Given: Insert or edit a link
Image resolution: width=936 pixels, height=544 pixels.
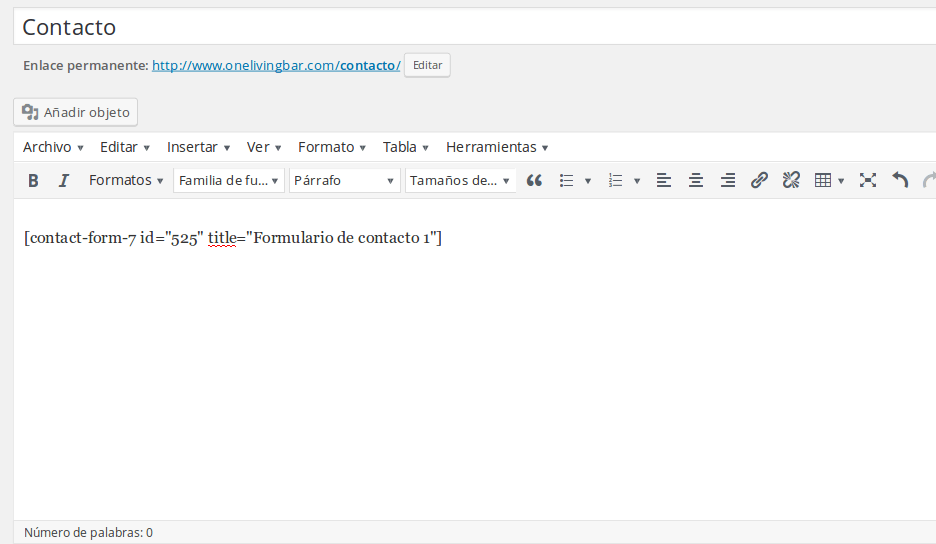Looking at the screenshot, I should (x=759, y=180).
